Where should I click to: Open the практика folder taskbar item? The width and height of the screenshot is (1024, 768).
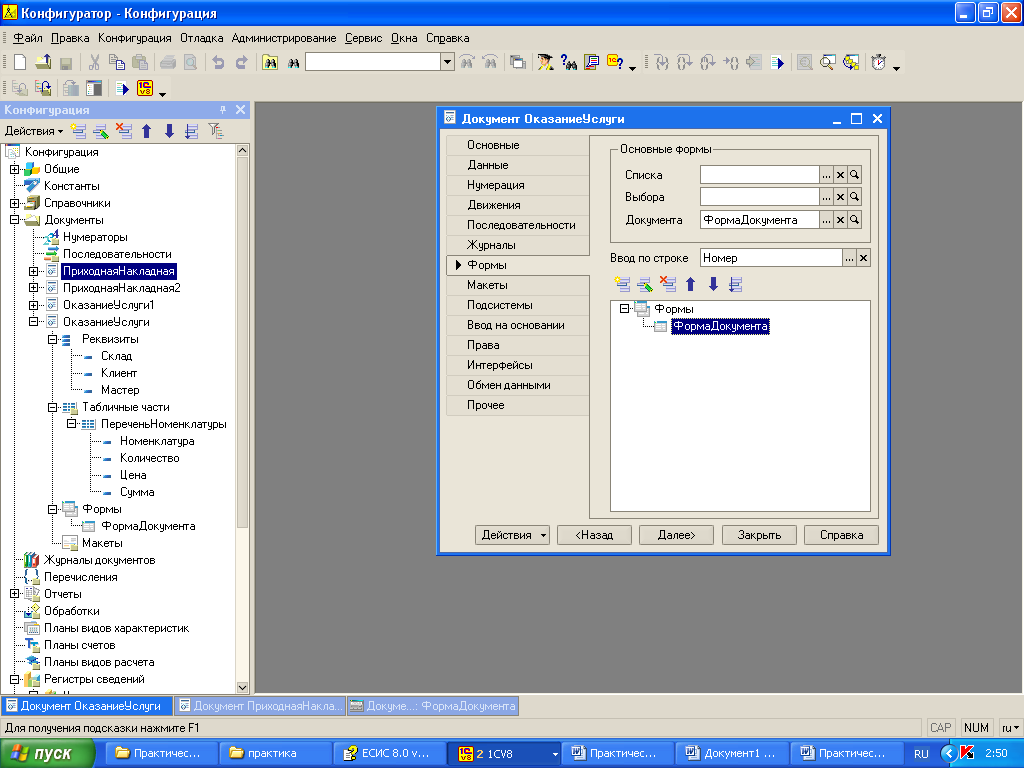tap(275, 754)
